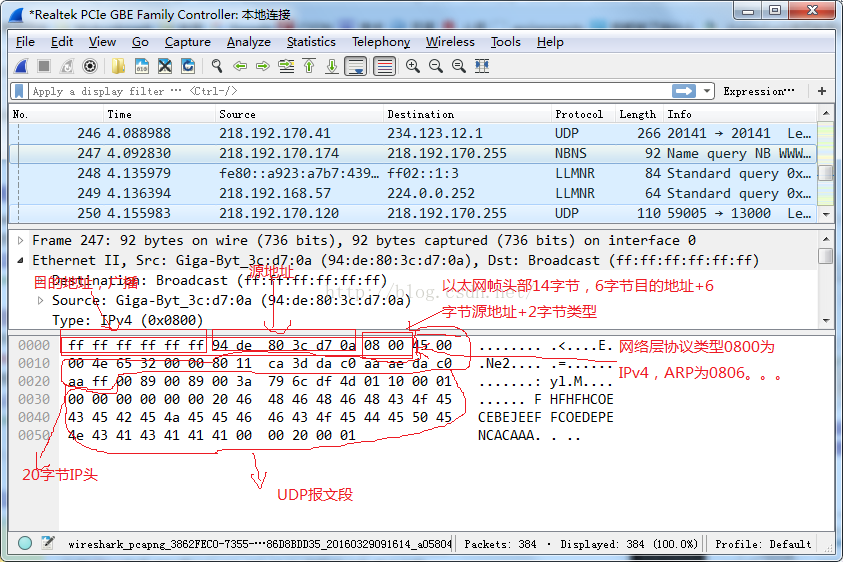Add a filter button with plus

click(x=821, y=91)
